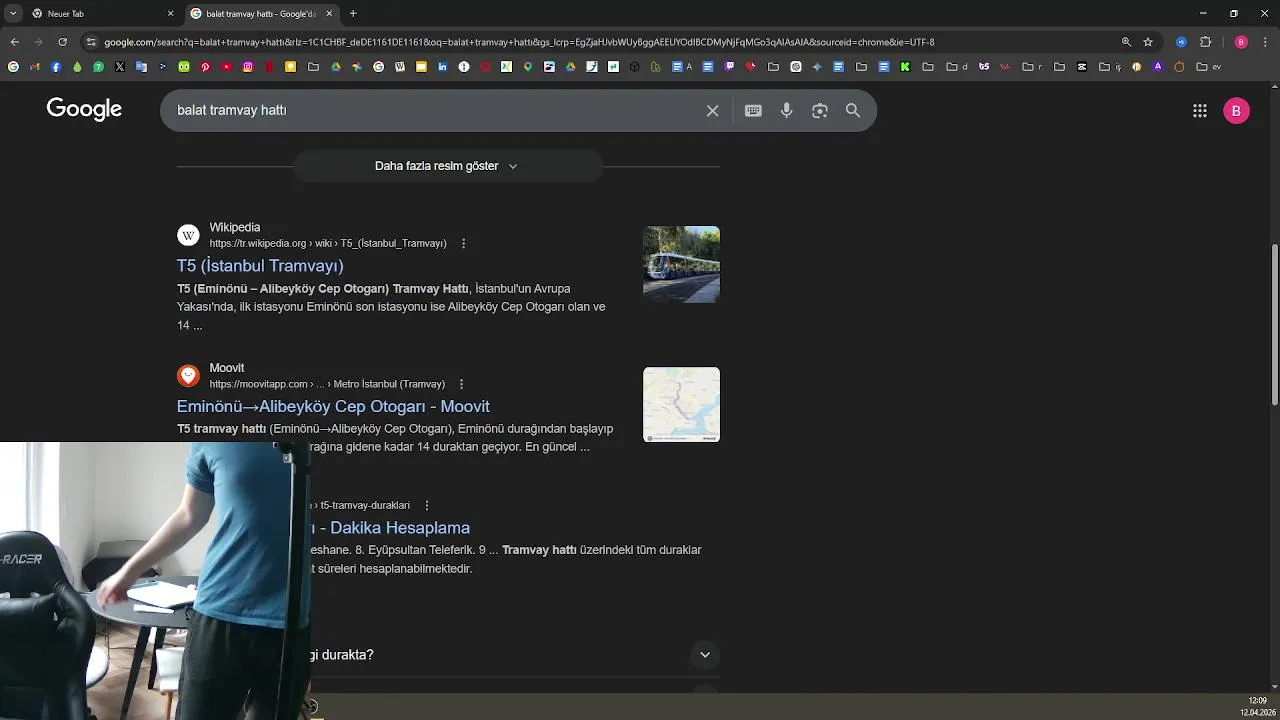Viewport: 1280px width, 720px height.
Task: Search by image with Google Lens
Action: 820,111
